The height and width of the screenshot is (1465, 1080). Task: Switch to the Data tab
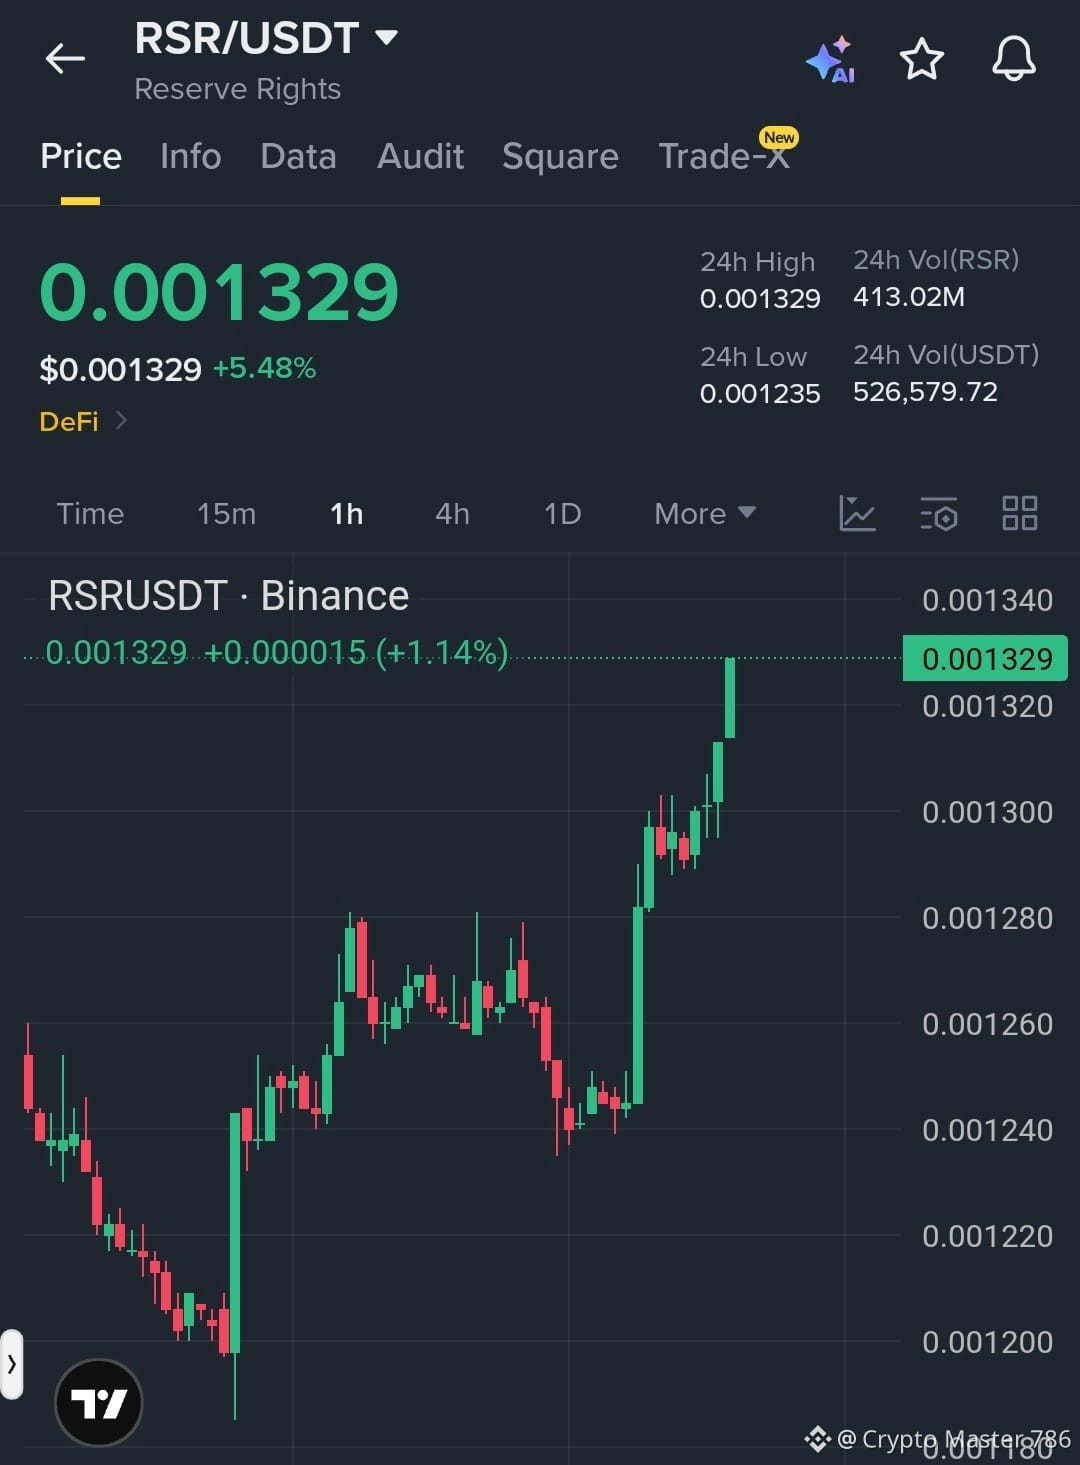[298, 156]
